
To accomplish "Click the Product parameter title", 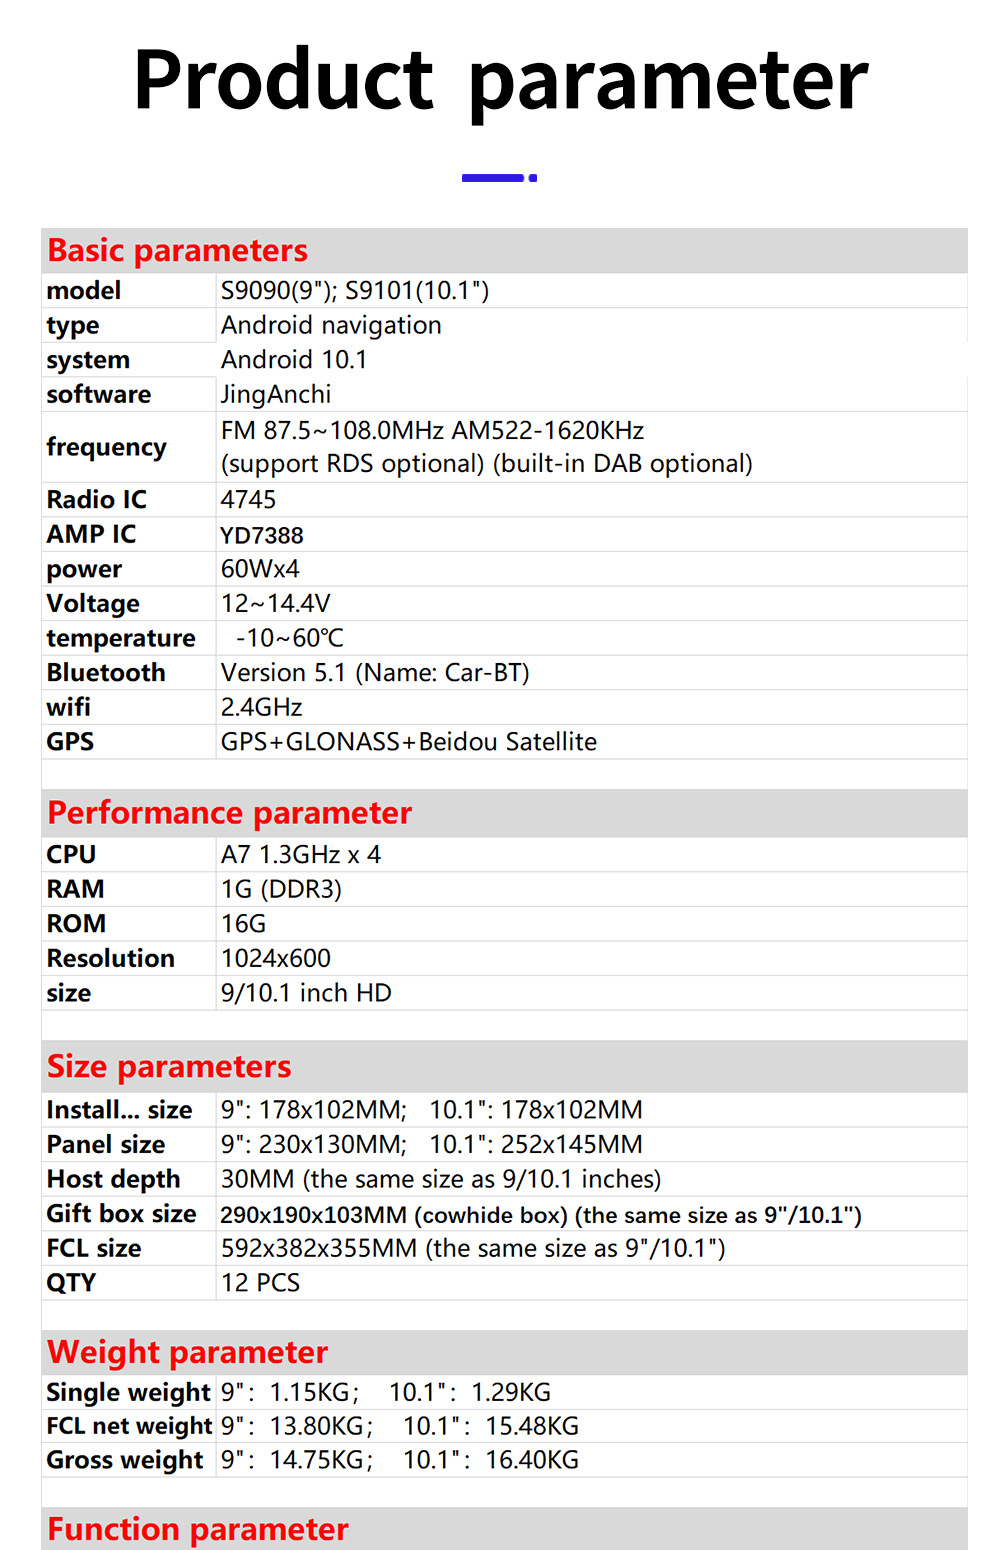I will point(500,80).
